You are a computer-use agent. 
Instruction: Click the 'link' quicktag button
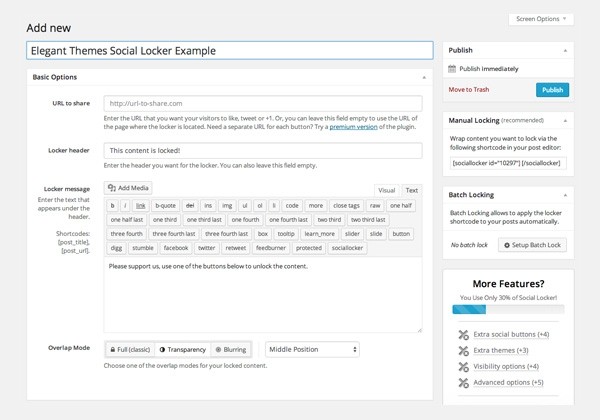pos(140,206)
